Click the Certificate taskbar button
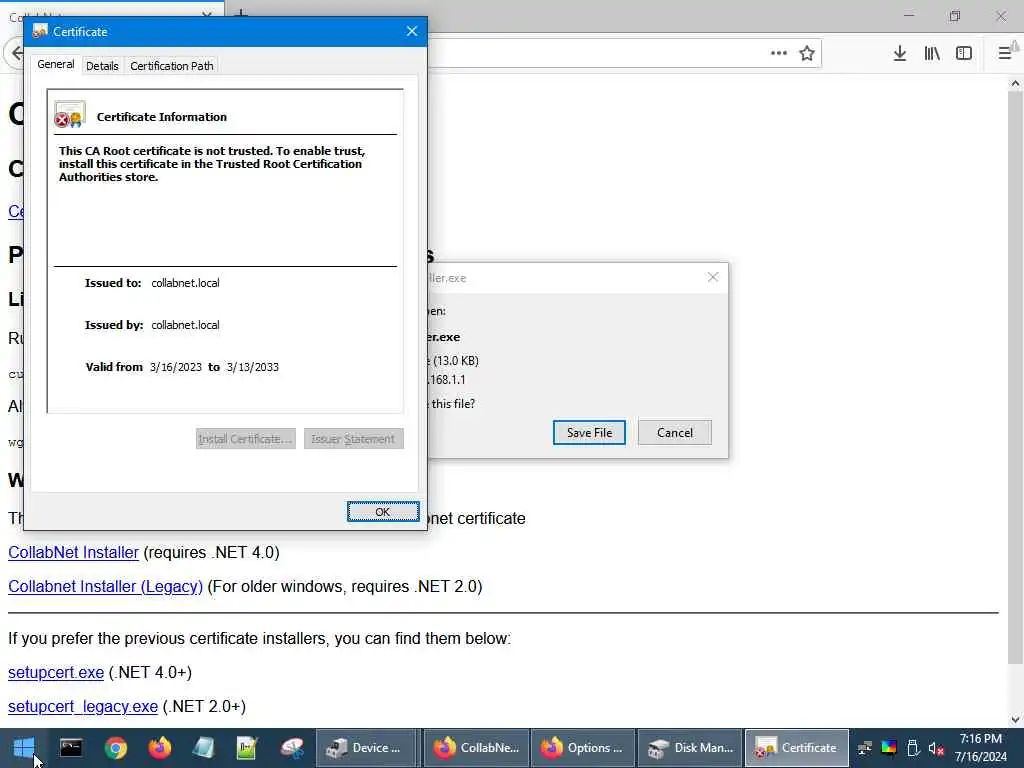 click(797, 748)
